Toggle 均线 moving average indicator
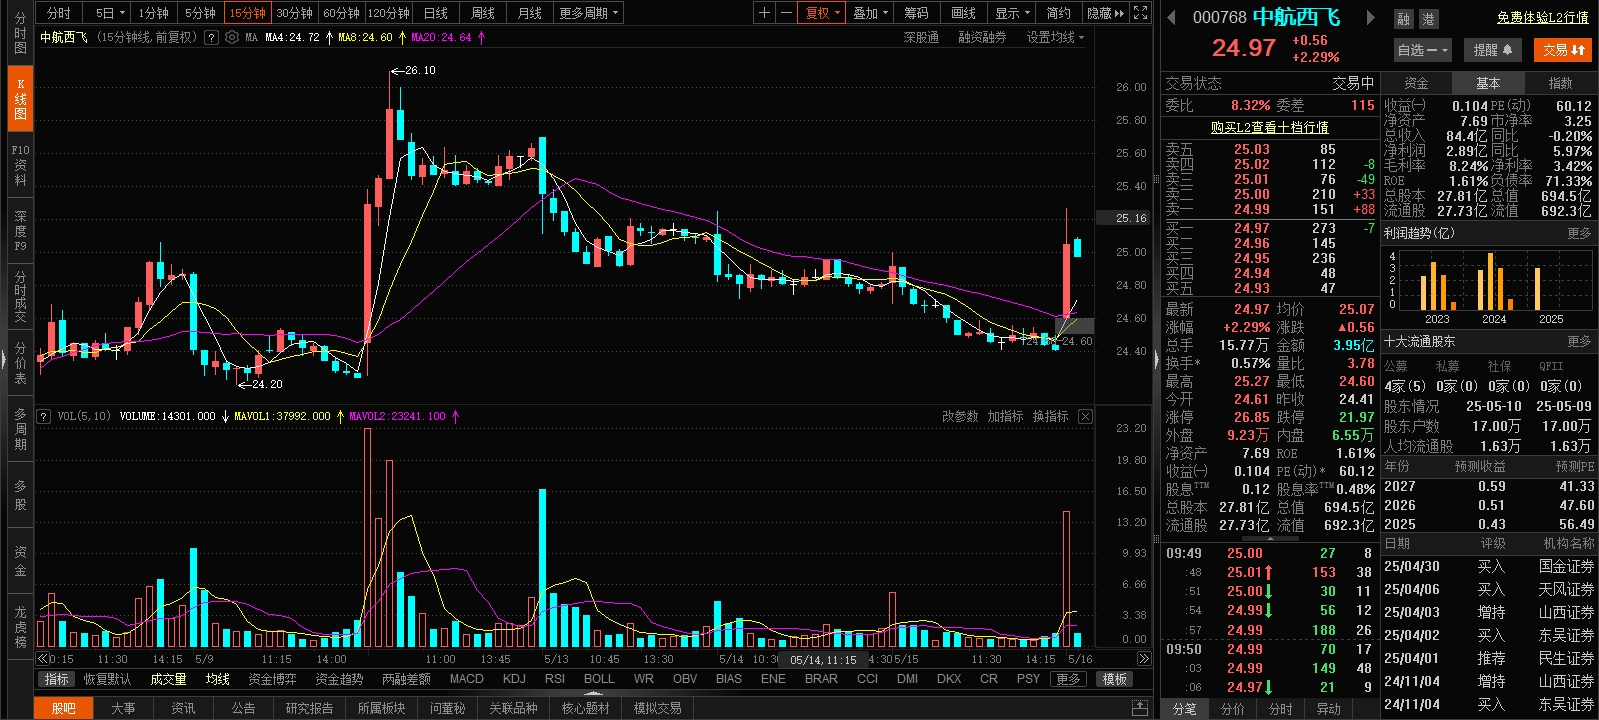The height and width of the screenshot is (720, 1599). coord(218,679)
